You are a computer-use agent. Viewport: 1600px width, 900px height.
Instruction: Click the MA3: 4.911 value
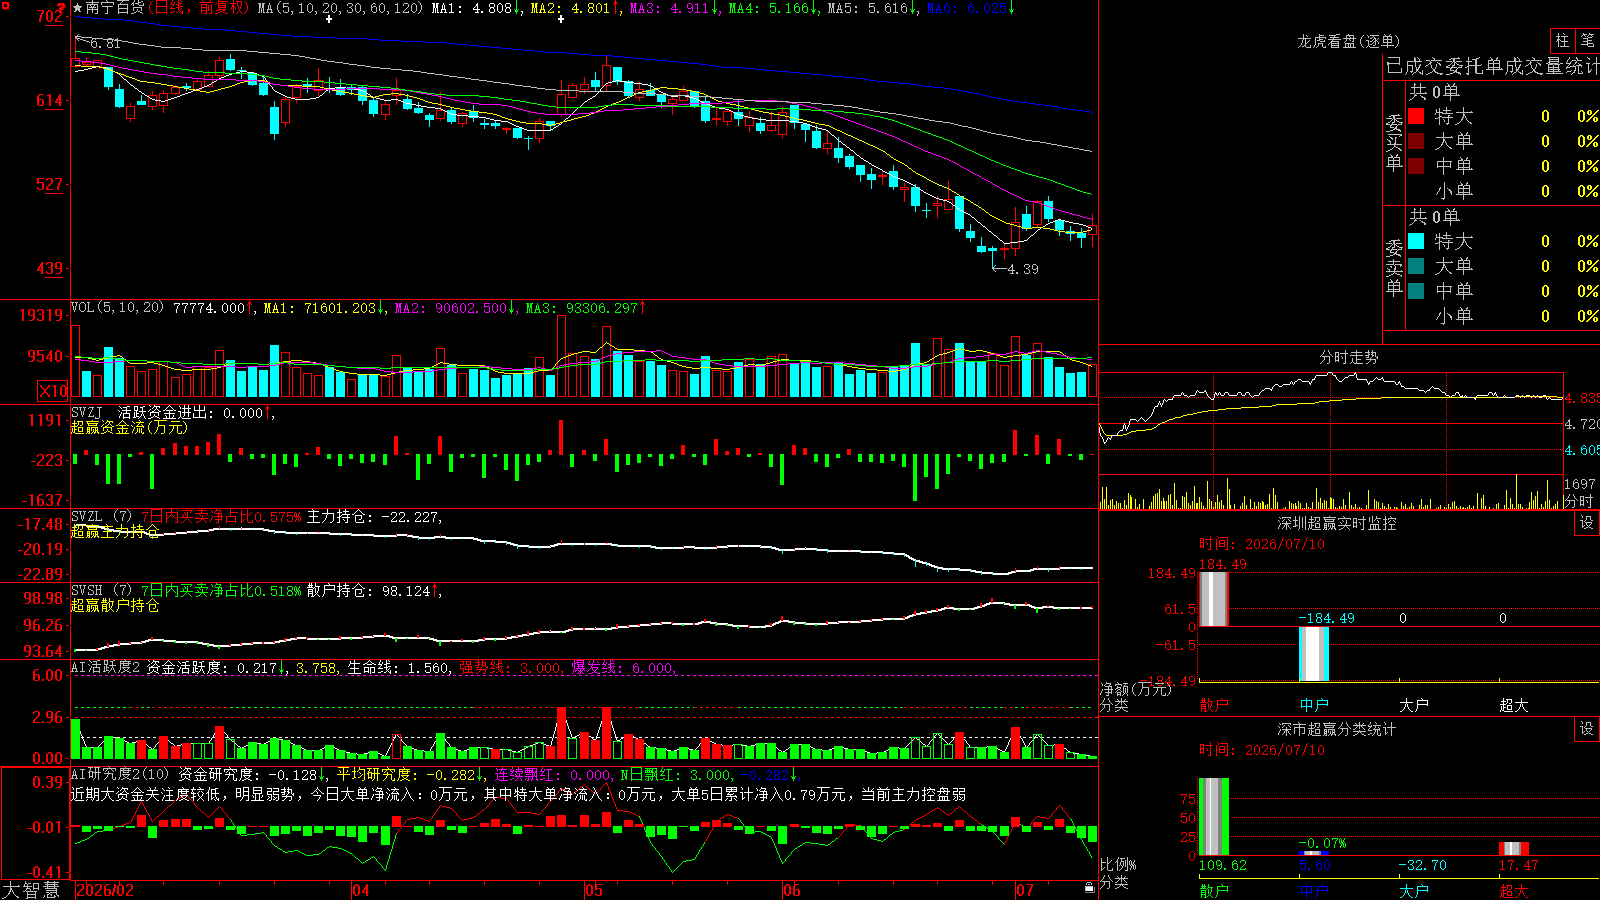(x=674, y=8)
